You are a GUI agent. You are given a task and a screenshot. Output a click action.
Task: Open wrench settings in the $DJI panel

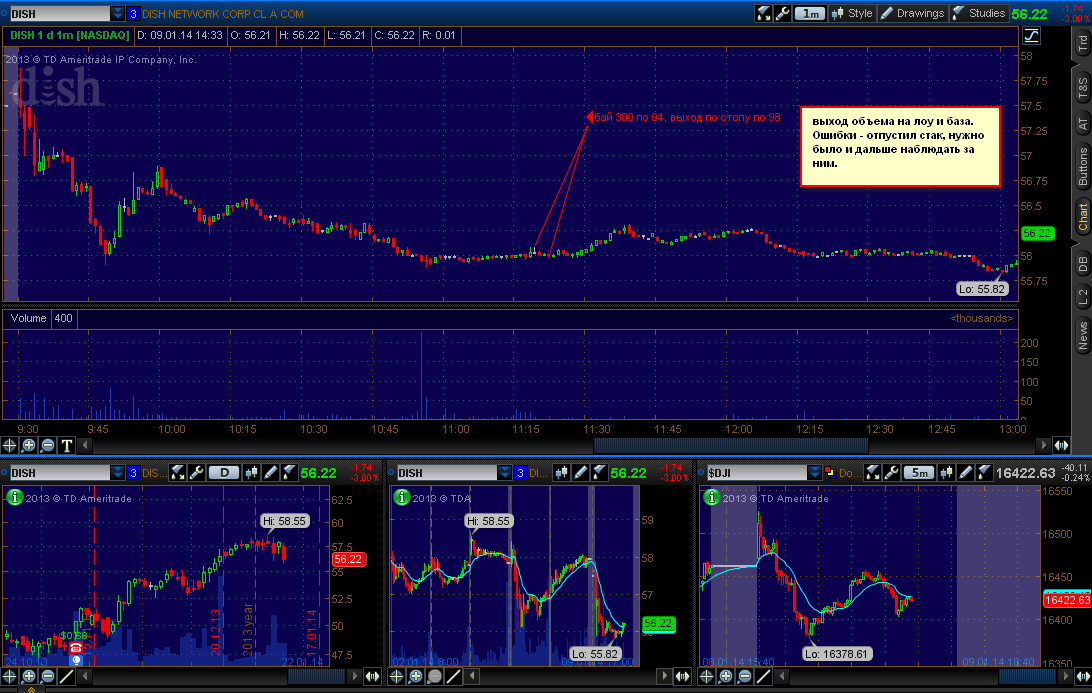(x=891, y=473)
